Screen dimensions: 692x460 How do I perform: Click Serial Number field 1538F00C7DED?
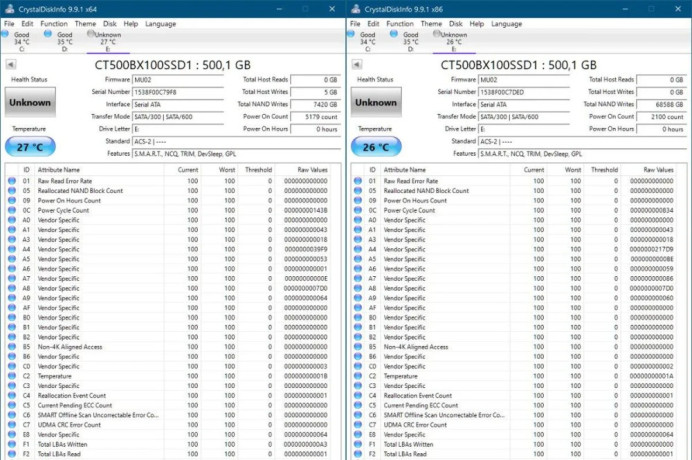coord(524,92)
